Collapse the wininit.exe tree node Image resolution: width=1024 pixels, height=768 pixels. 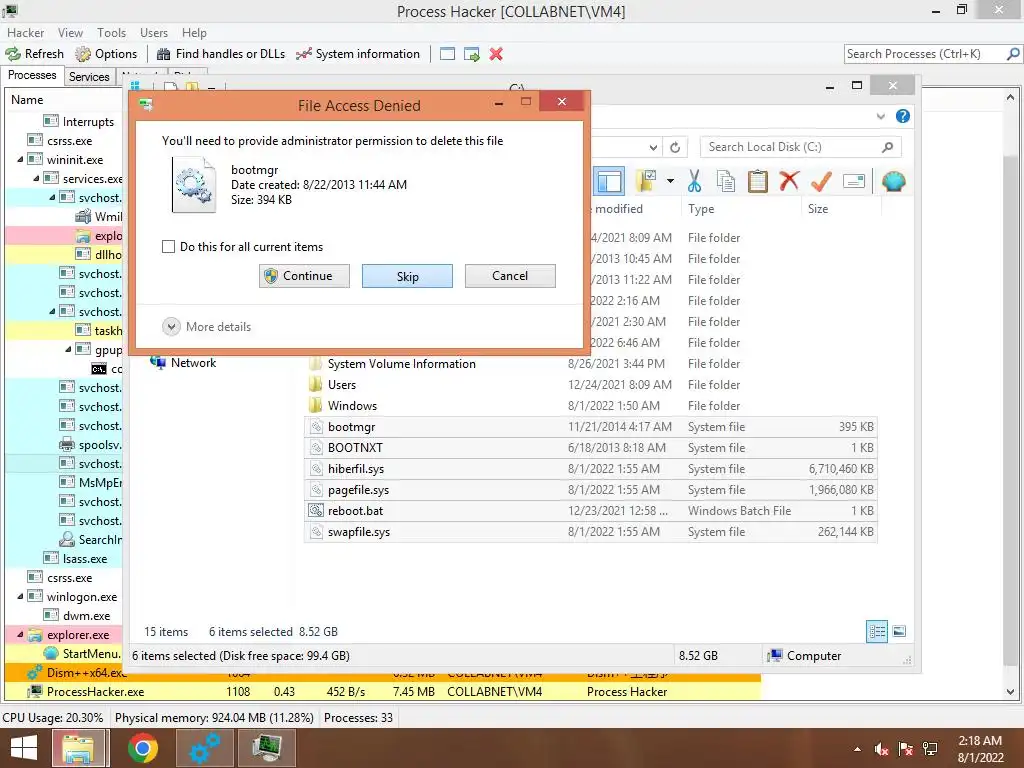click(20, 159)
